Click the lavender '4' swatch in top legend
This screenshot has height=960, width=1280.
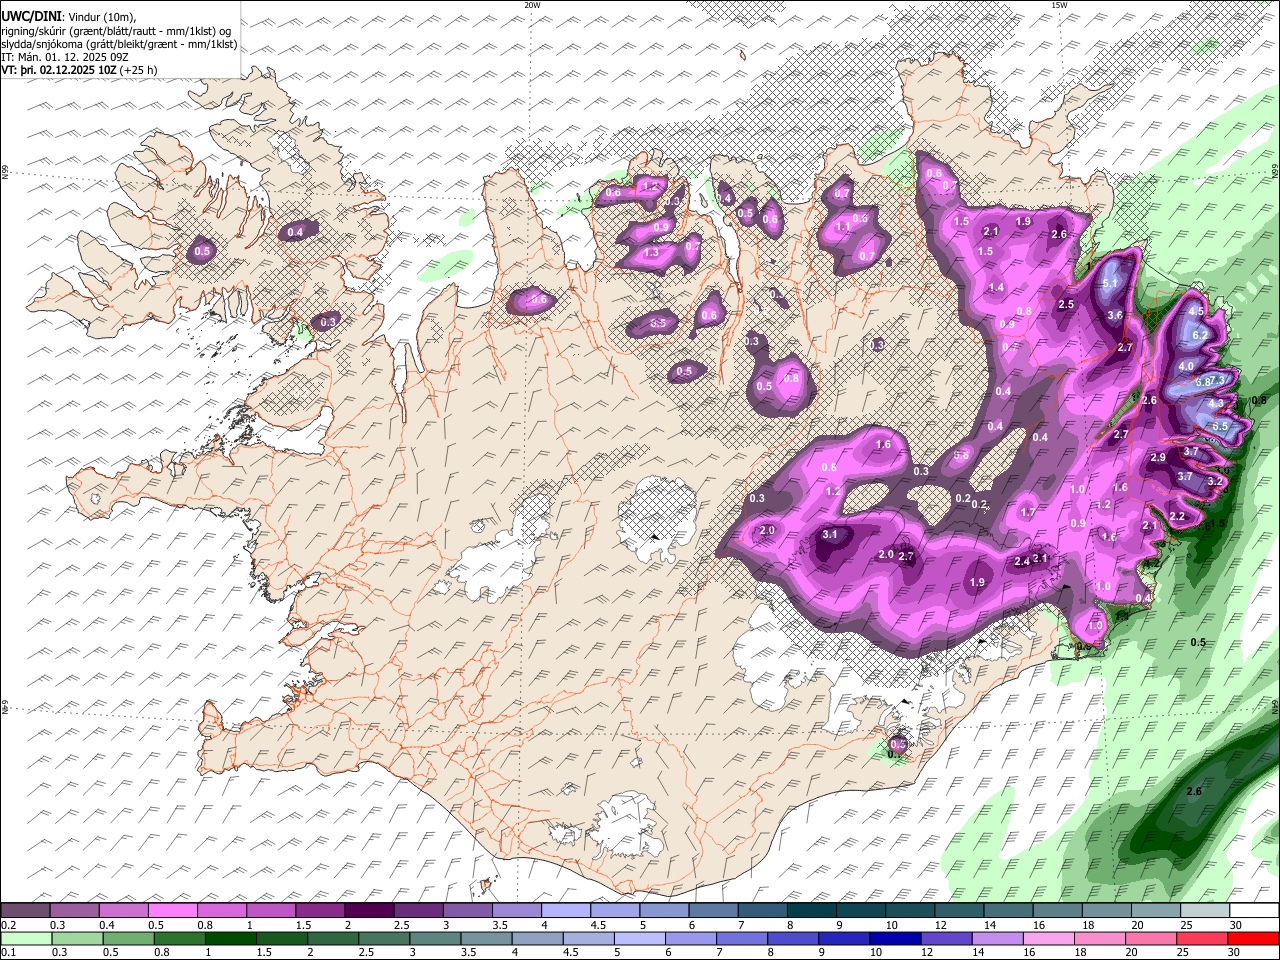(x=565, y=911)
